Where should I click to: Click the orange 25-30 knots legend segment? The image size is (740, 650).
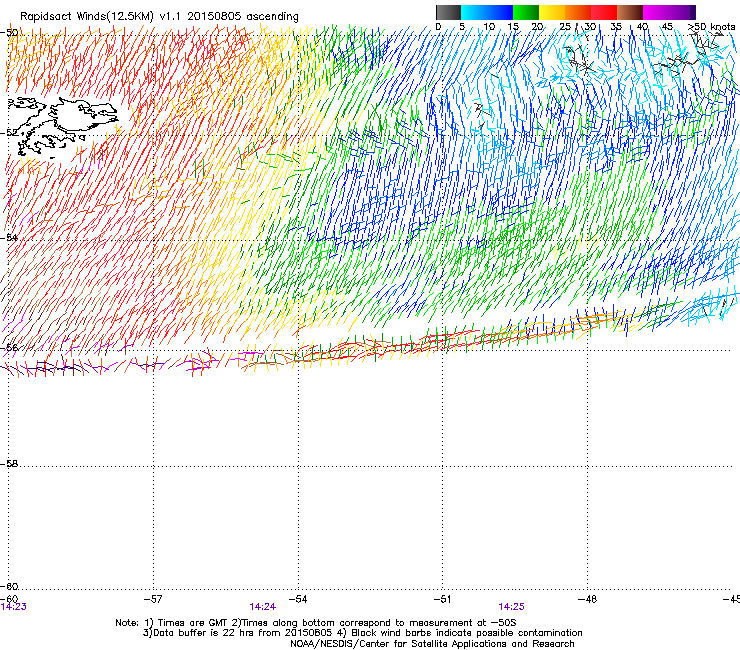tap(578, 12)
